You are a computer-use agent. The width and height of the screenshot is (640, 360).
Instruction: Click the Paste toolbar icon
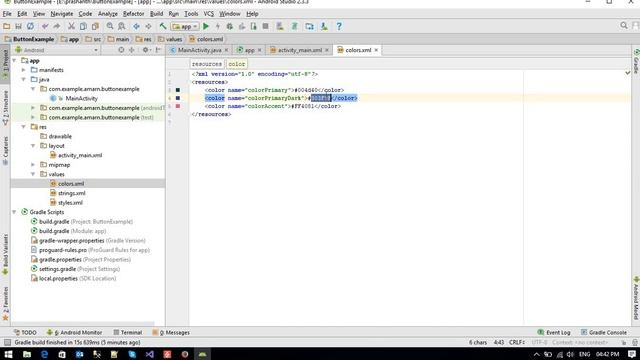(x=96, y=27)
